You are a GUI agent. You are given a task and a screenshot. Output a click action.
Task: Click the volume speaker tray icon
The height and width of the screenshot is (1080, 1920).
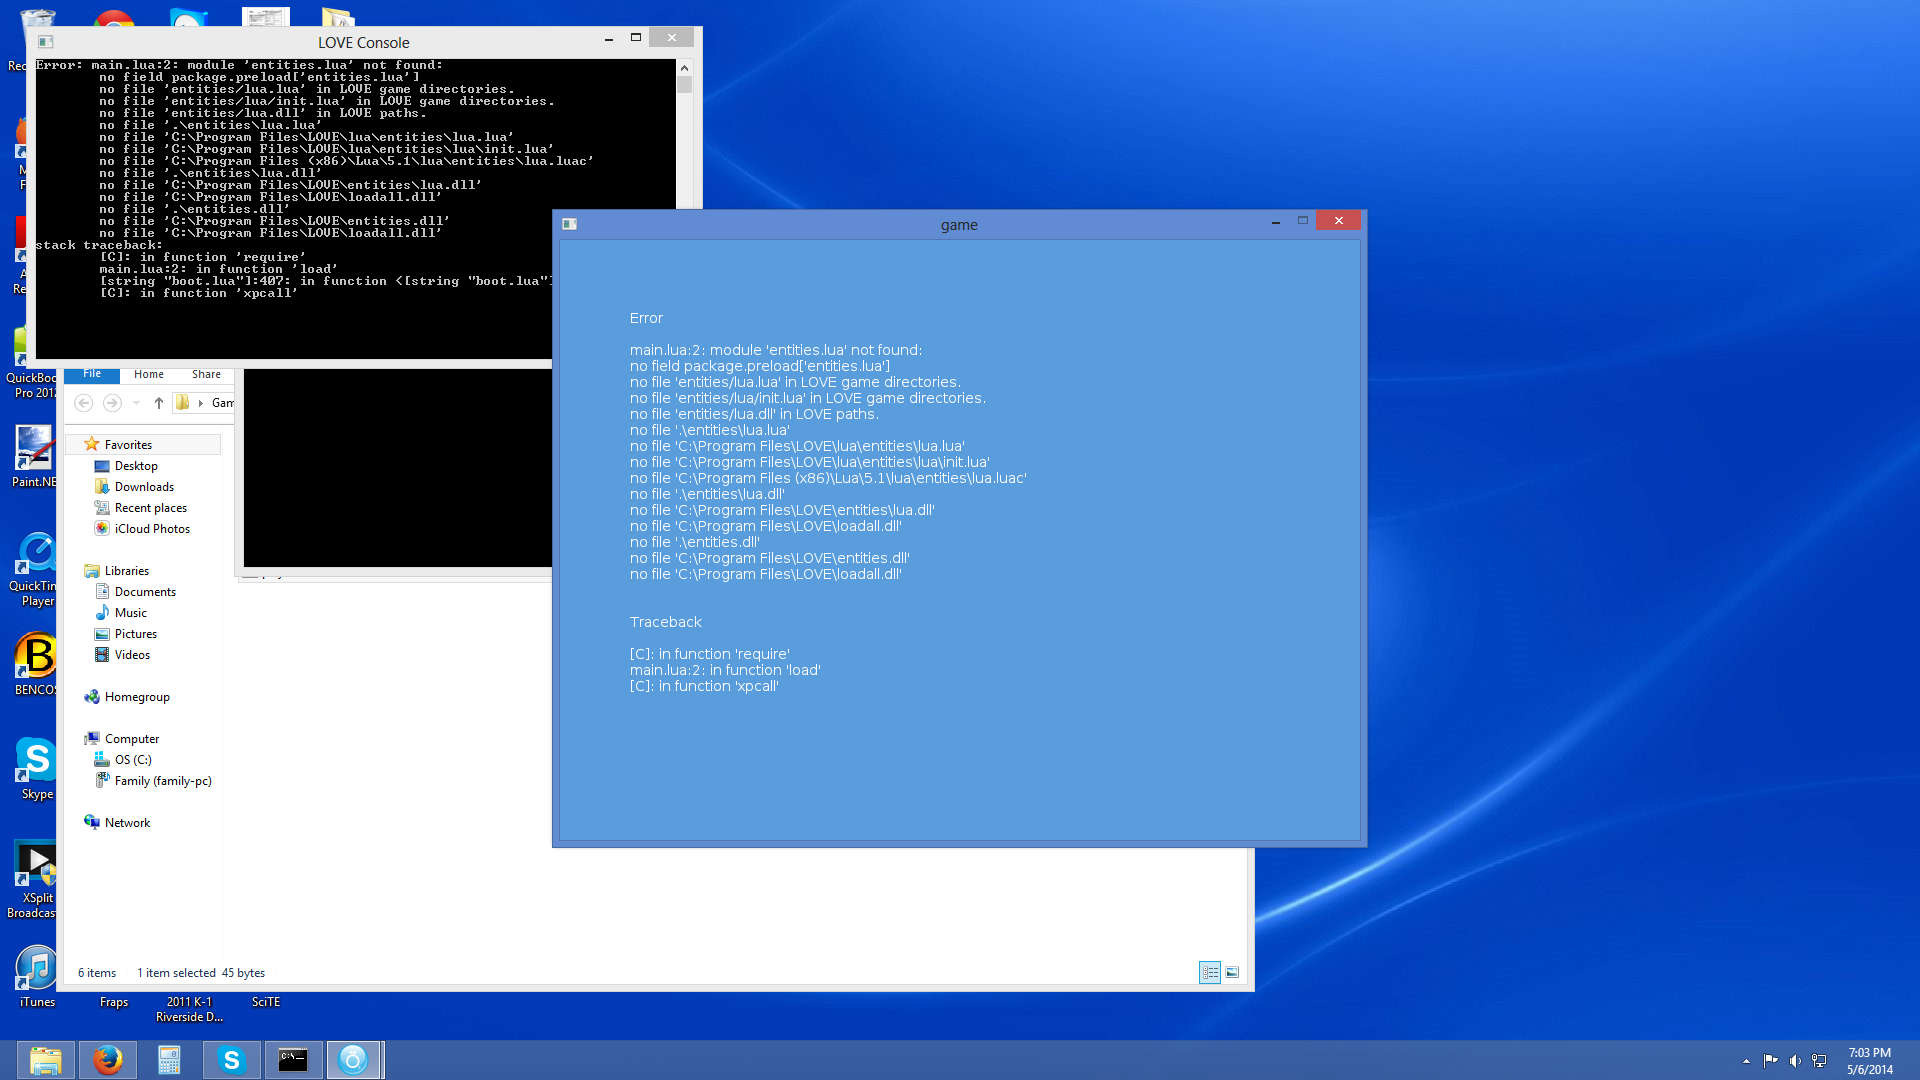point(1795,1061)
